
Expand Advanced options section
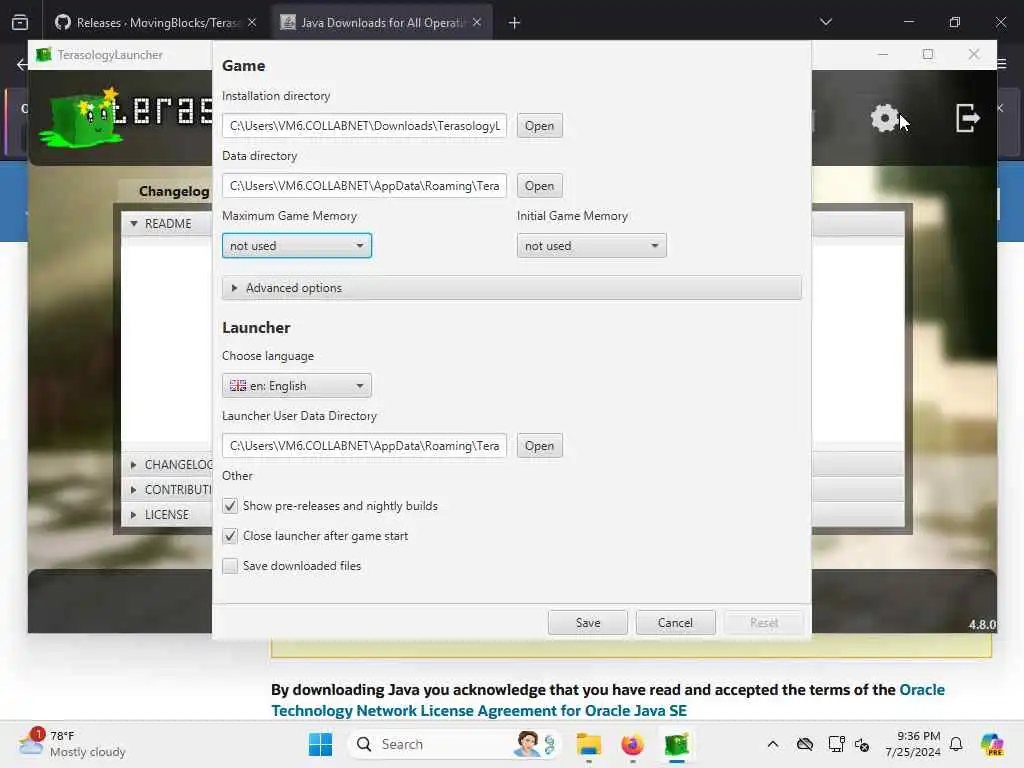click(512, 288)
